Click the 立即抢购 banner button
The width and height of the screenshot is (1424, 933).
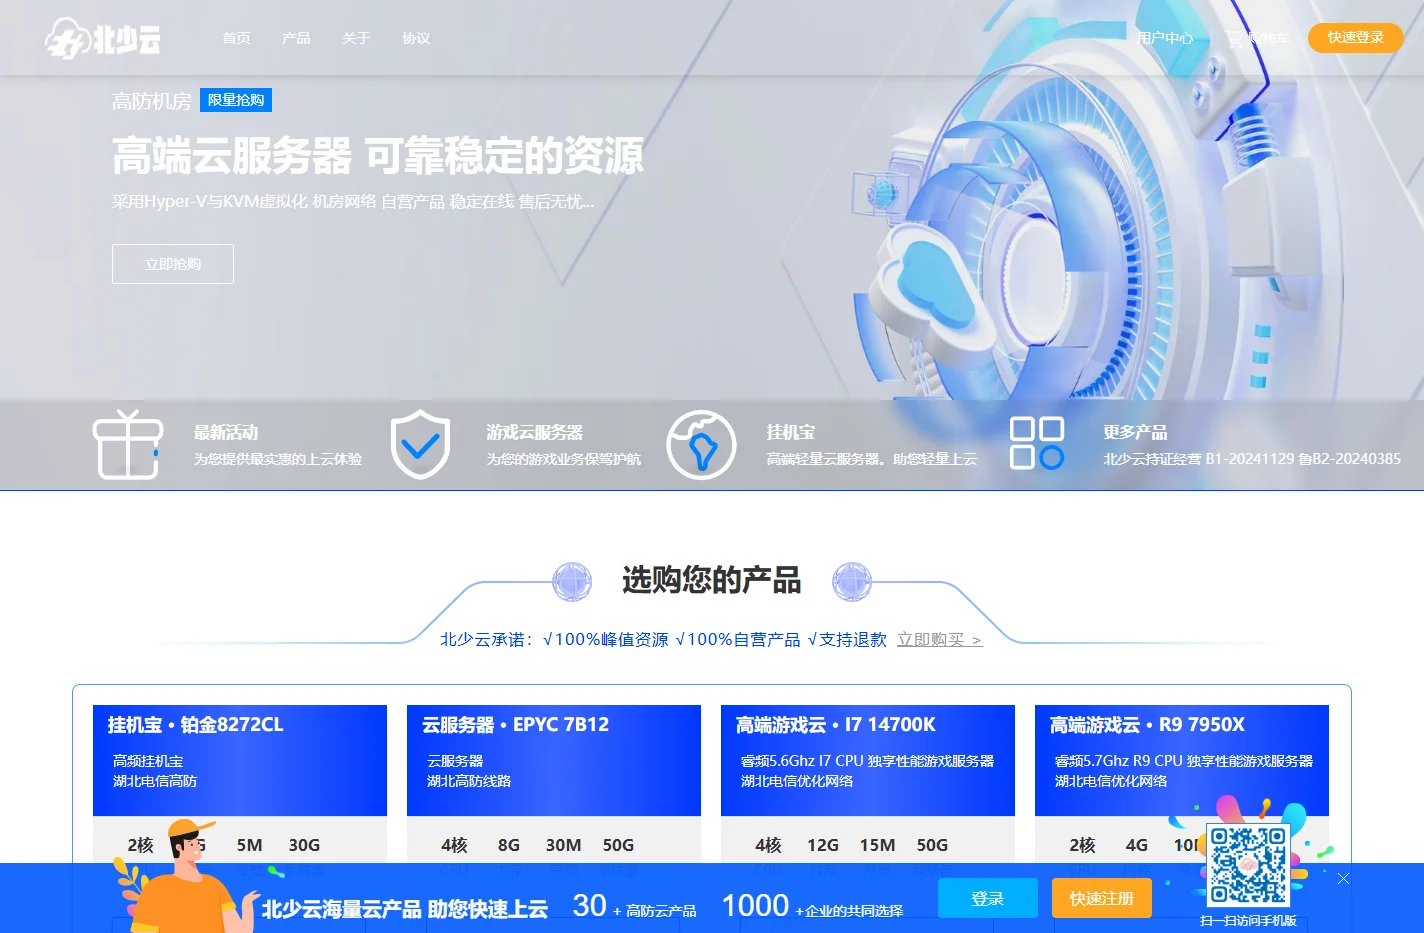(x=173, y=264)
